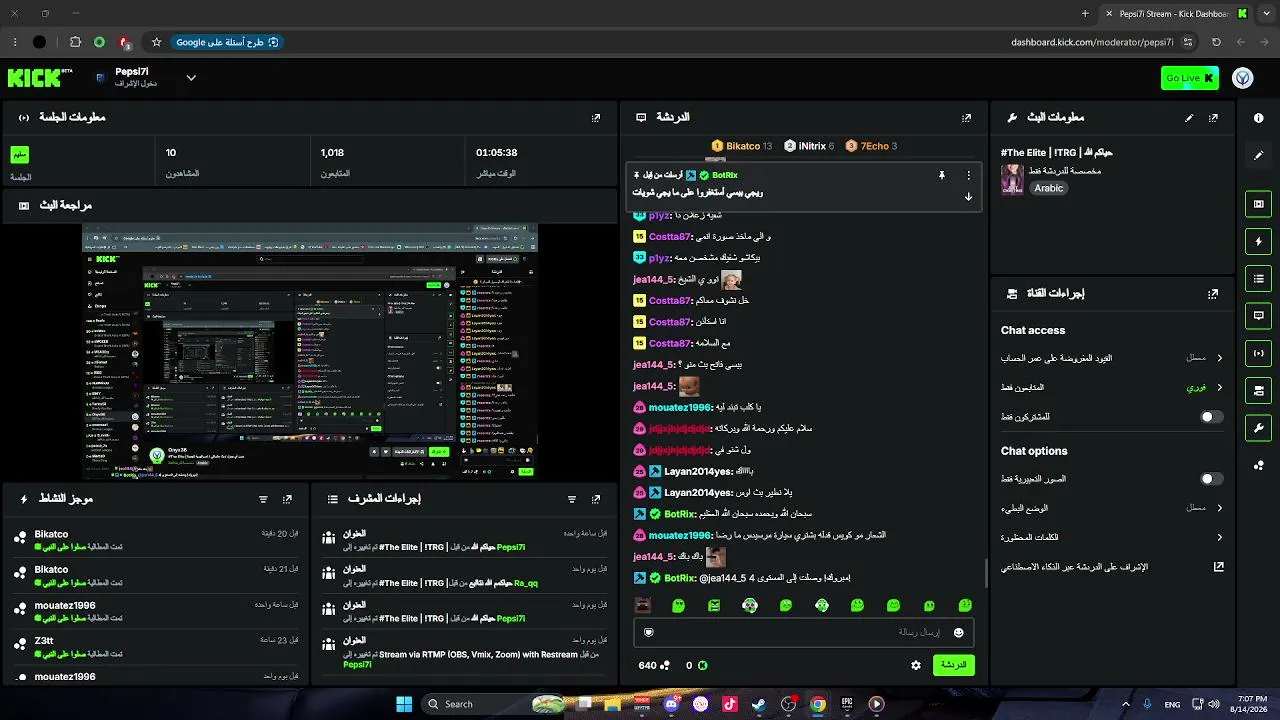Toggle the chat bubble sidebar icon
The height and width of the screenshot is (720, 1280).
pyautogui.click(x=1258, y=316)
